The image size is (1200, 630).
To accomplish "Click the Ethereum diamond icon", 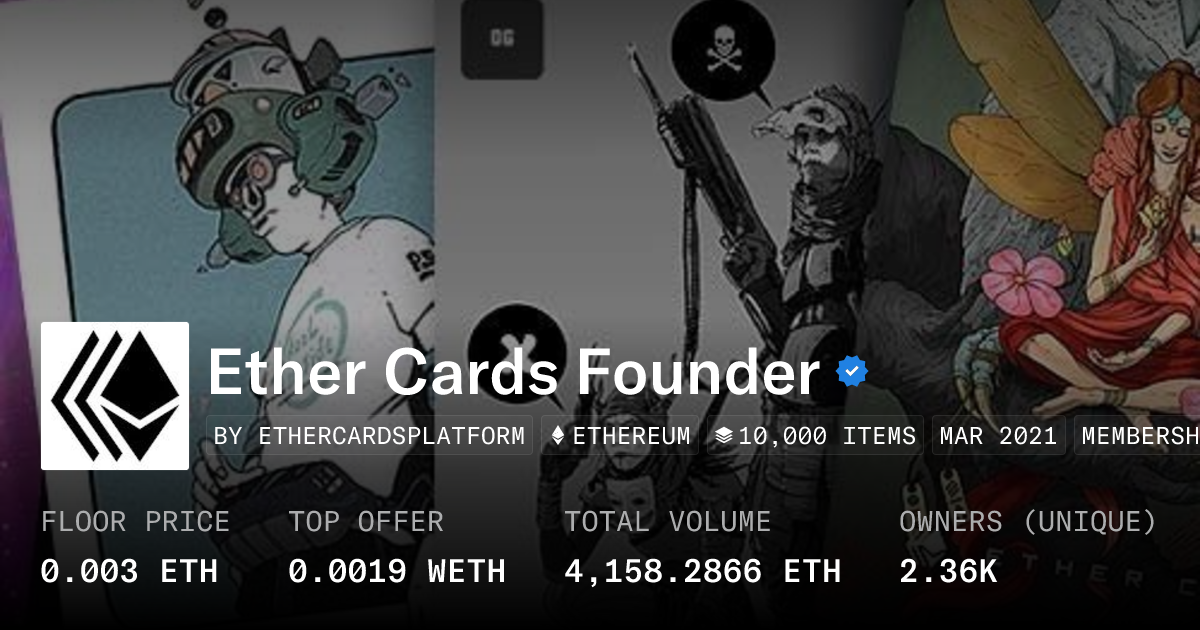I will [x=558, y=436].
